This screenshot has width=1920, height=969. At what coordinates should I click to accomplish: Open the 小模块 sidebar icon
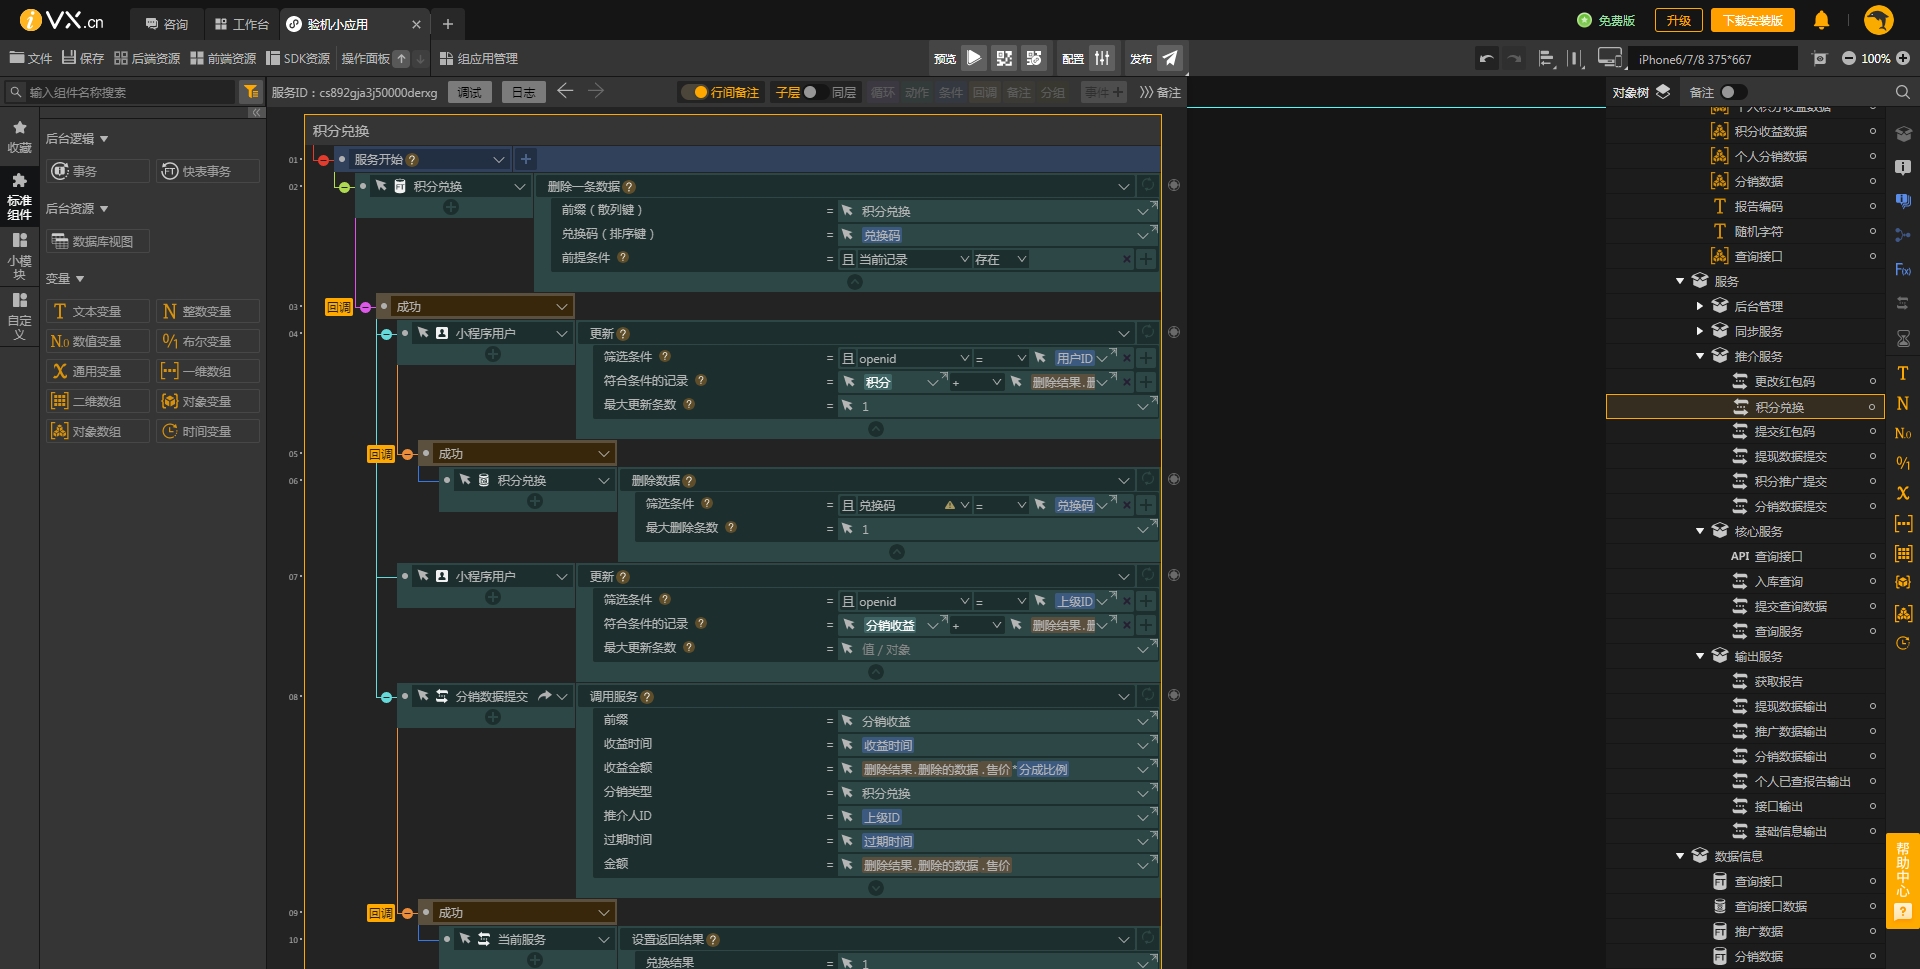19,256
